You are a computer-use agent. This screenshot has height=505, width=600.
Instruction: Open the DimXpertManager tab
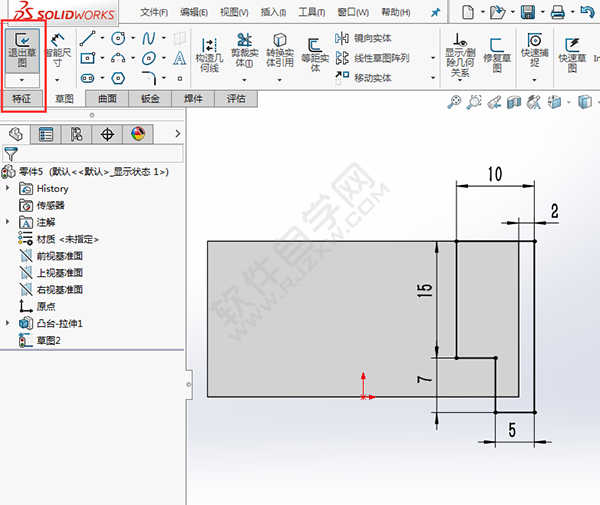(107, 134)
